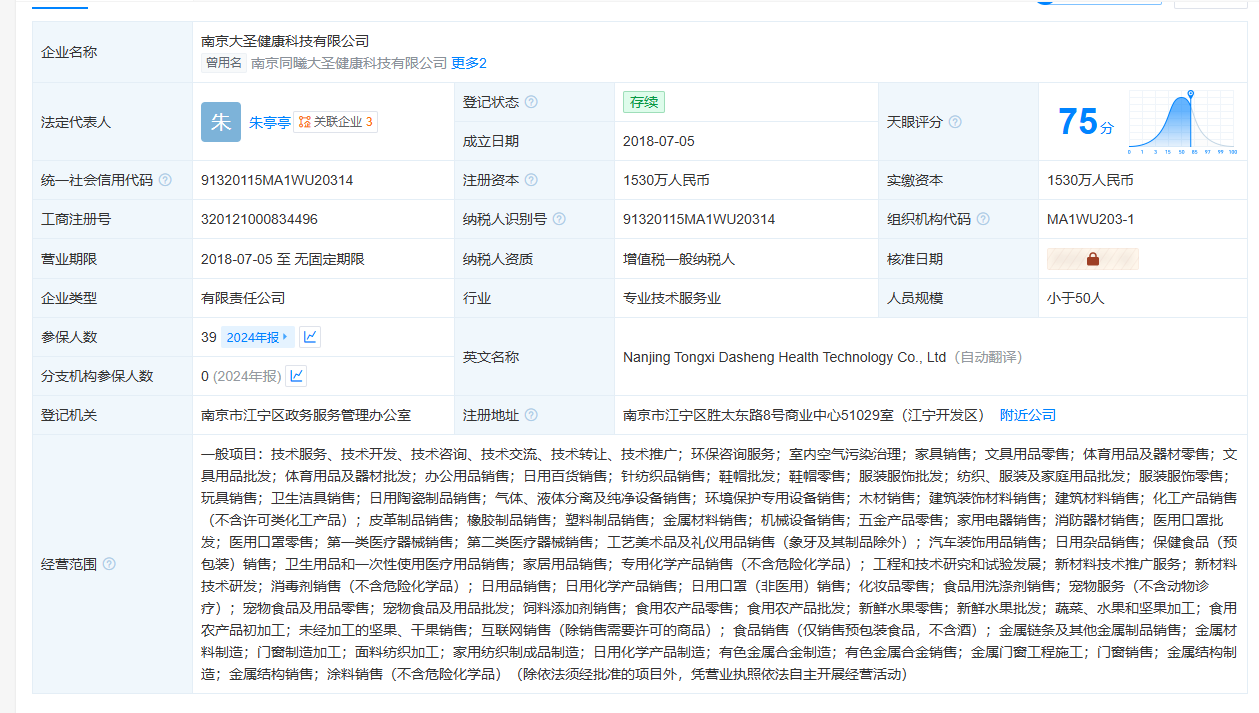Image resolution: width=1259 pixels, height=713 pixels.
Task: Click the 统一社会信用代码 help icon
Action: (x=165, y=181)
